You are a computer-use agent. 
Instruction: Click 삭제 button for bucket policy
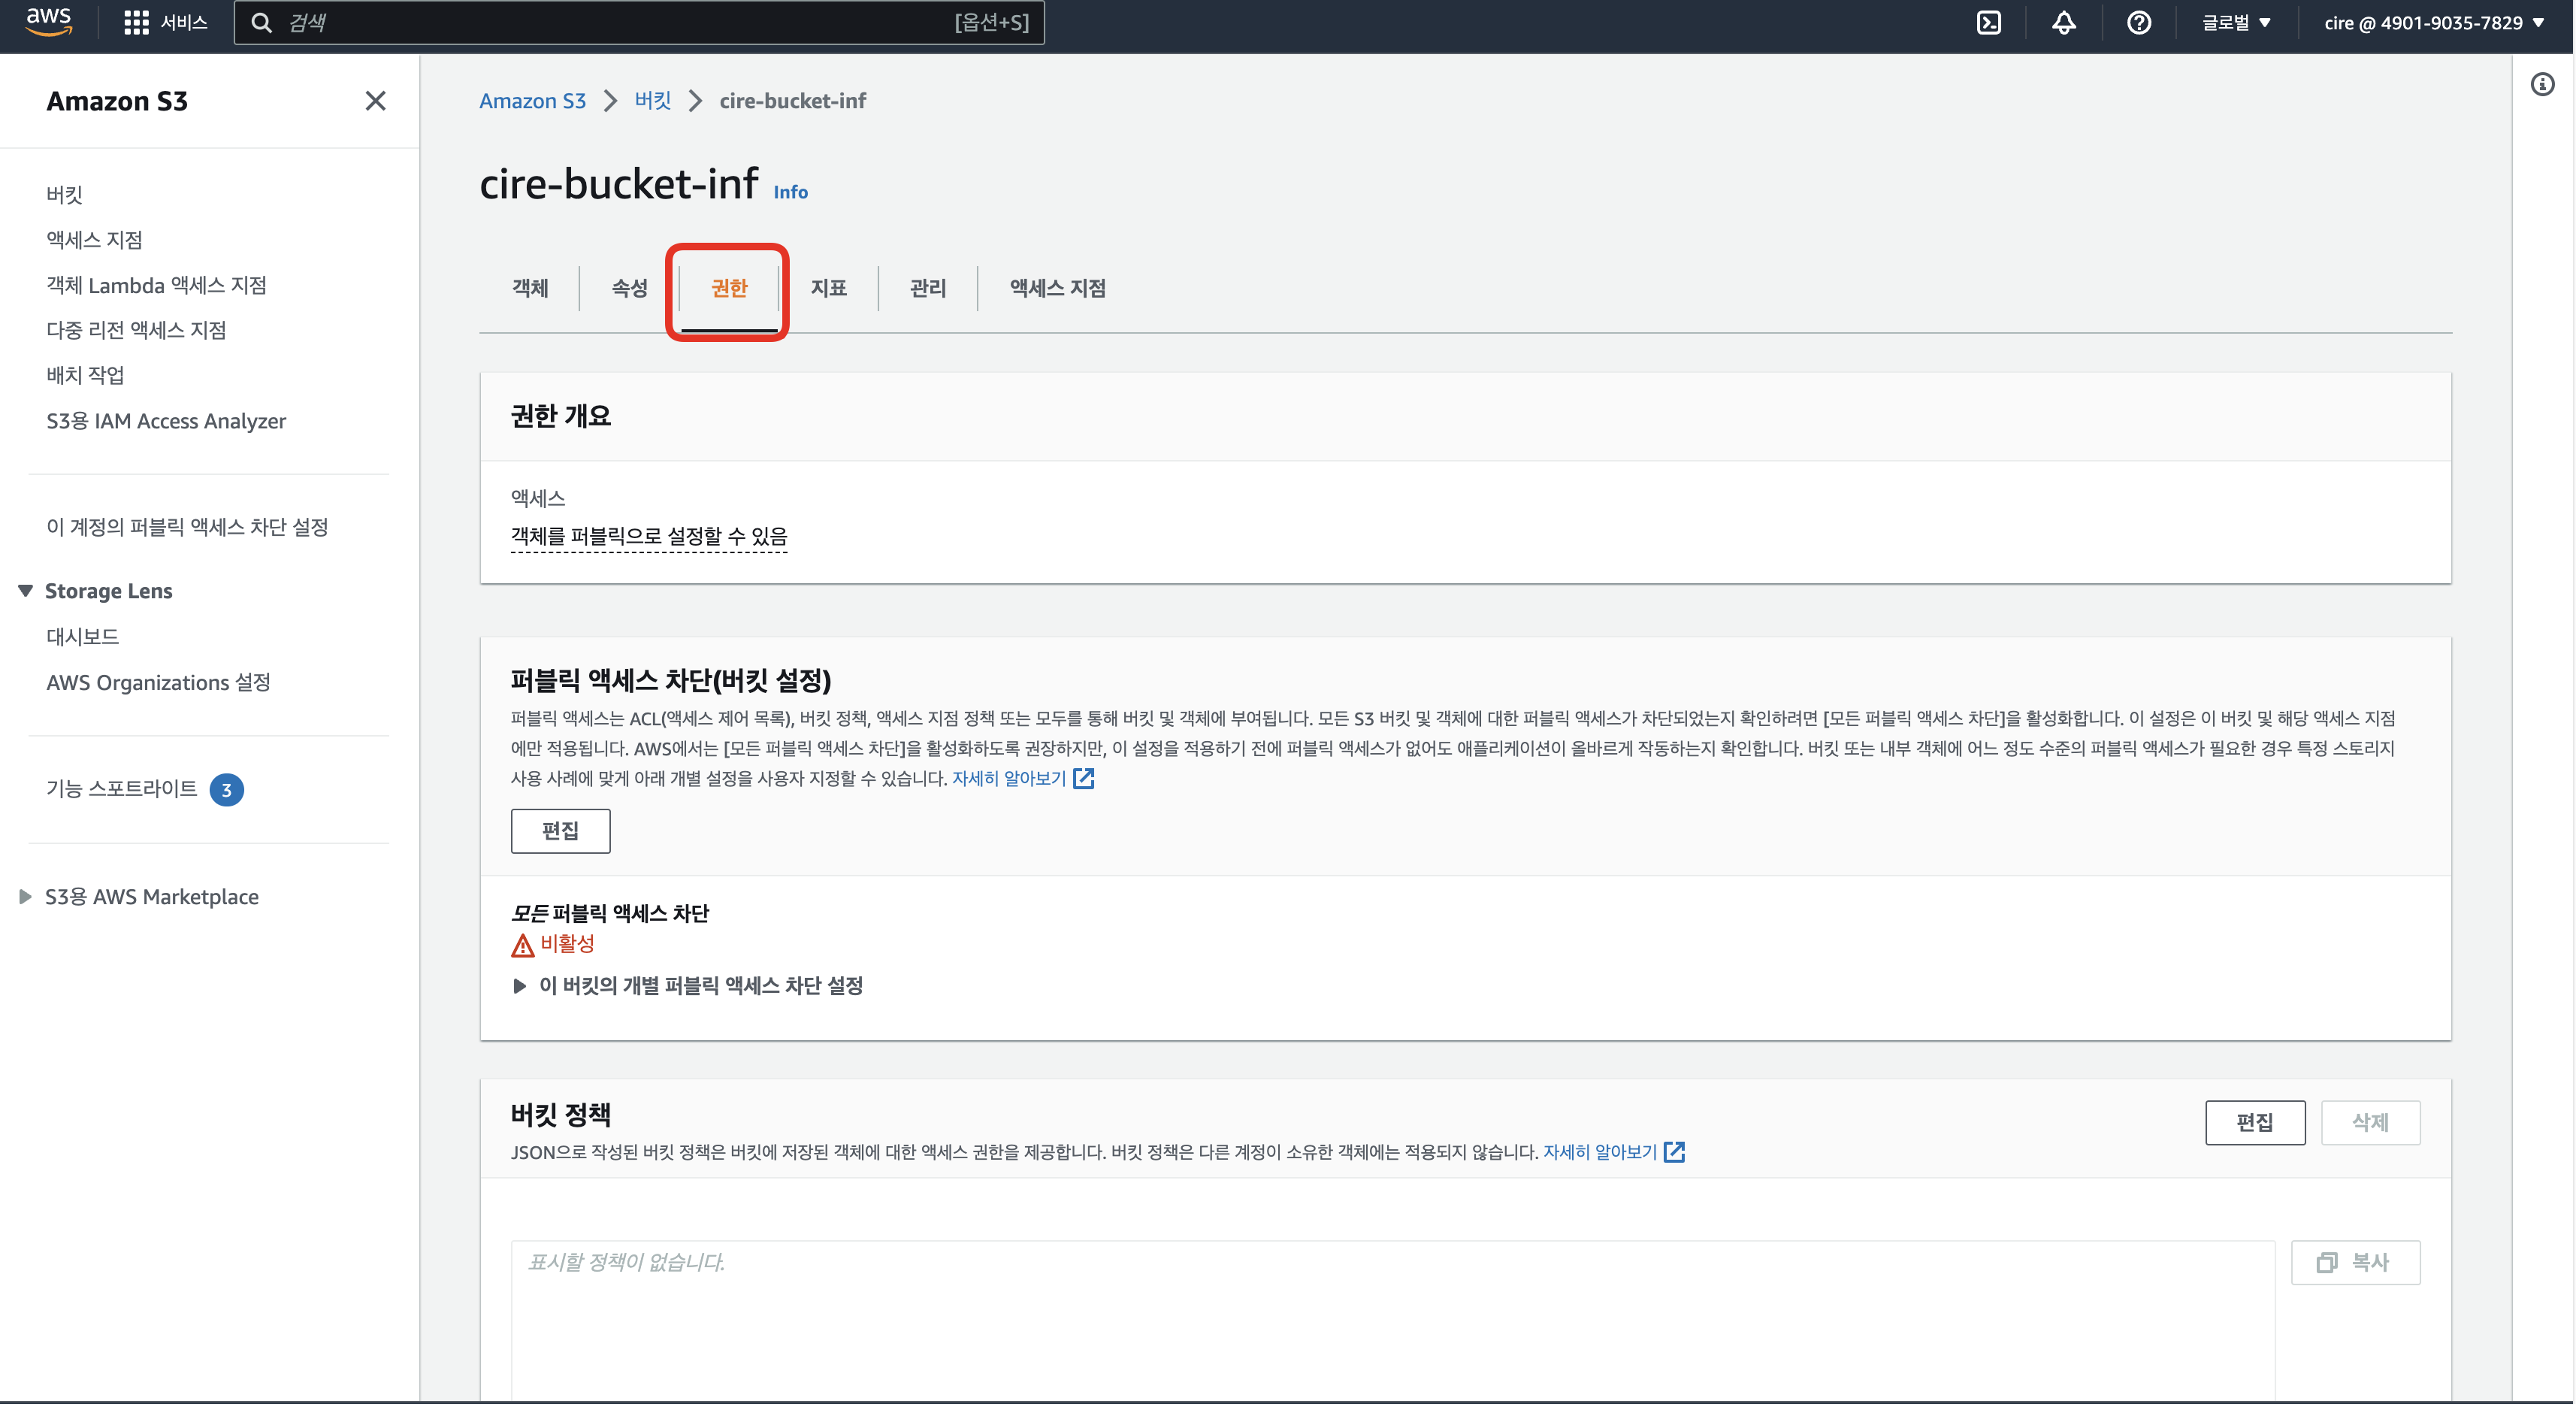tap(2370, 1123)
